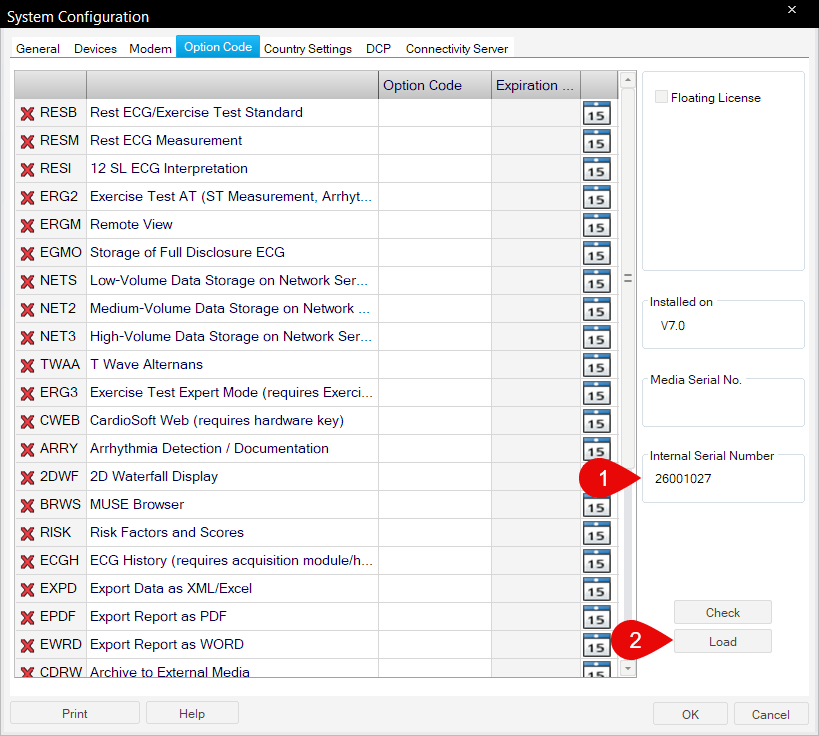Click red X status for NETS option
The width and height of the screenshot is (819, 736).
[x=27, y=281]
